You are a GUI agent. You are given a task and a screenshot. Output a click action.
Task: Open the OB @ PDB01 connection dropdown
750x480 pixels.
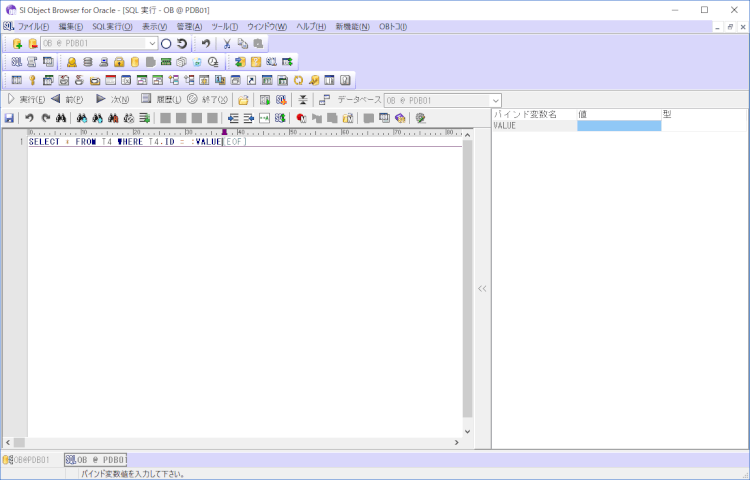(152, 44)
